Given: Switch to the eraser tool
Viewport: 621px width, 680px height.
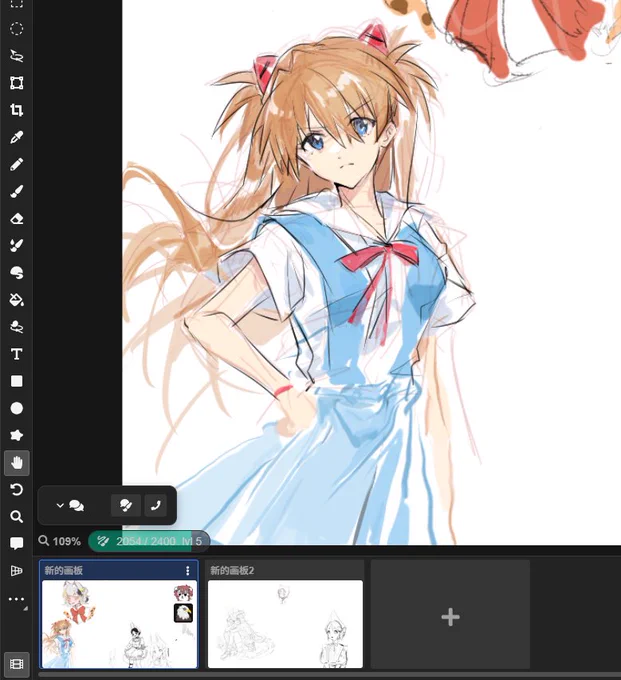Looking at the screenshot, I should pyautogui.click(x=16, y=219).
